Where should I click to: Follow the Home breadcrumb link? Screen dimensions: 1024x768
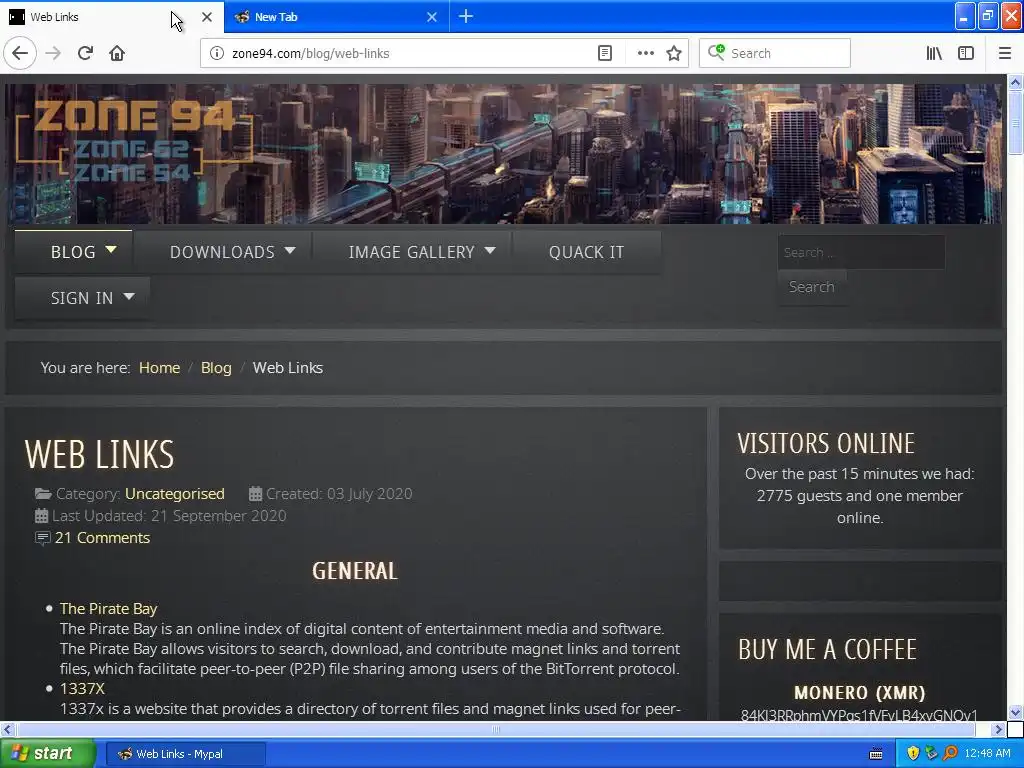(x=159, y=368)
